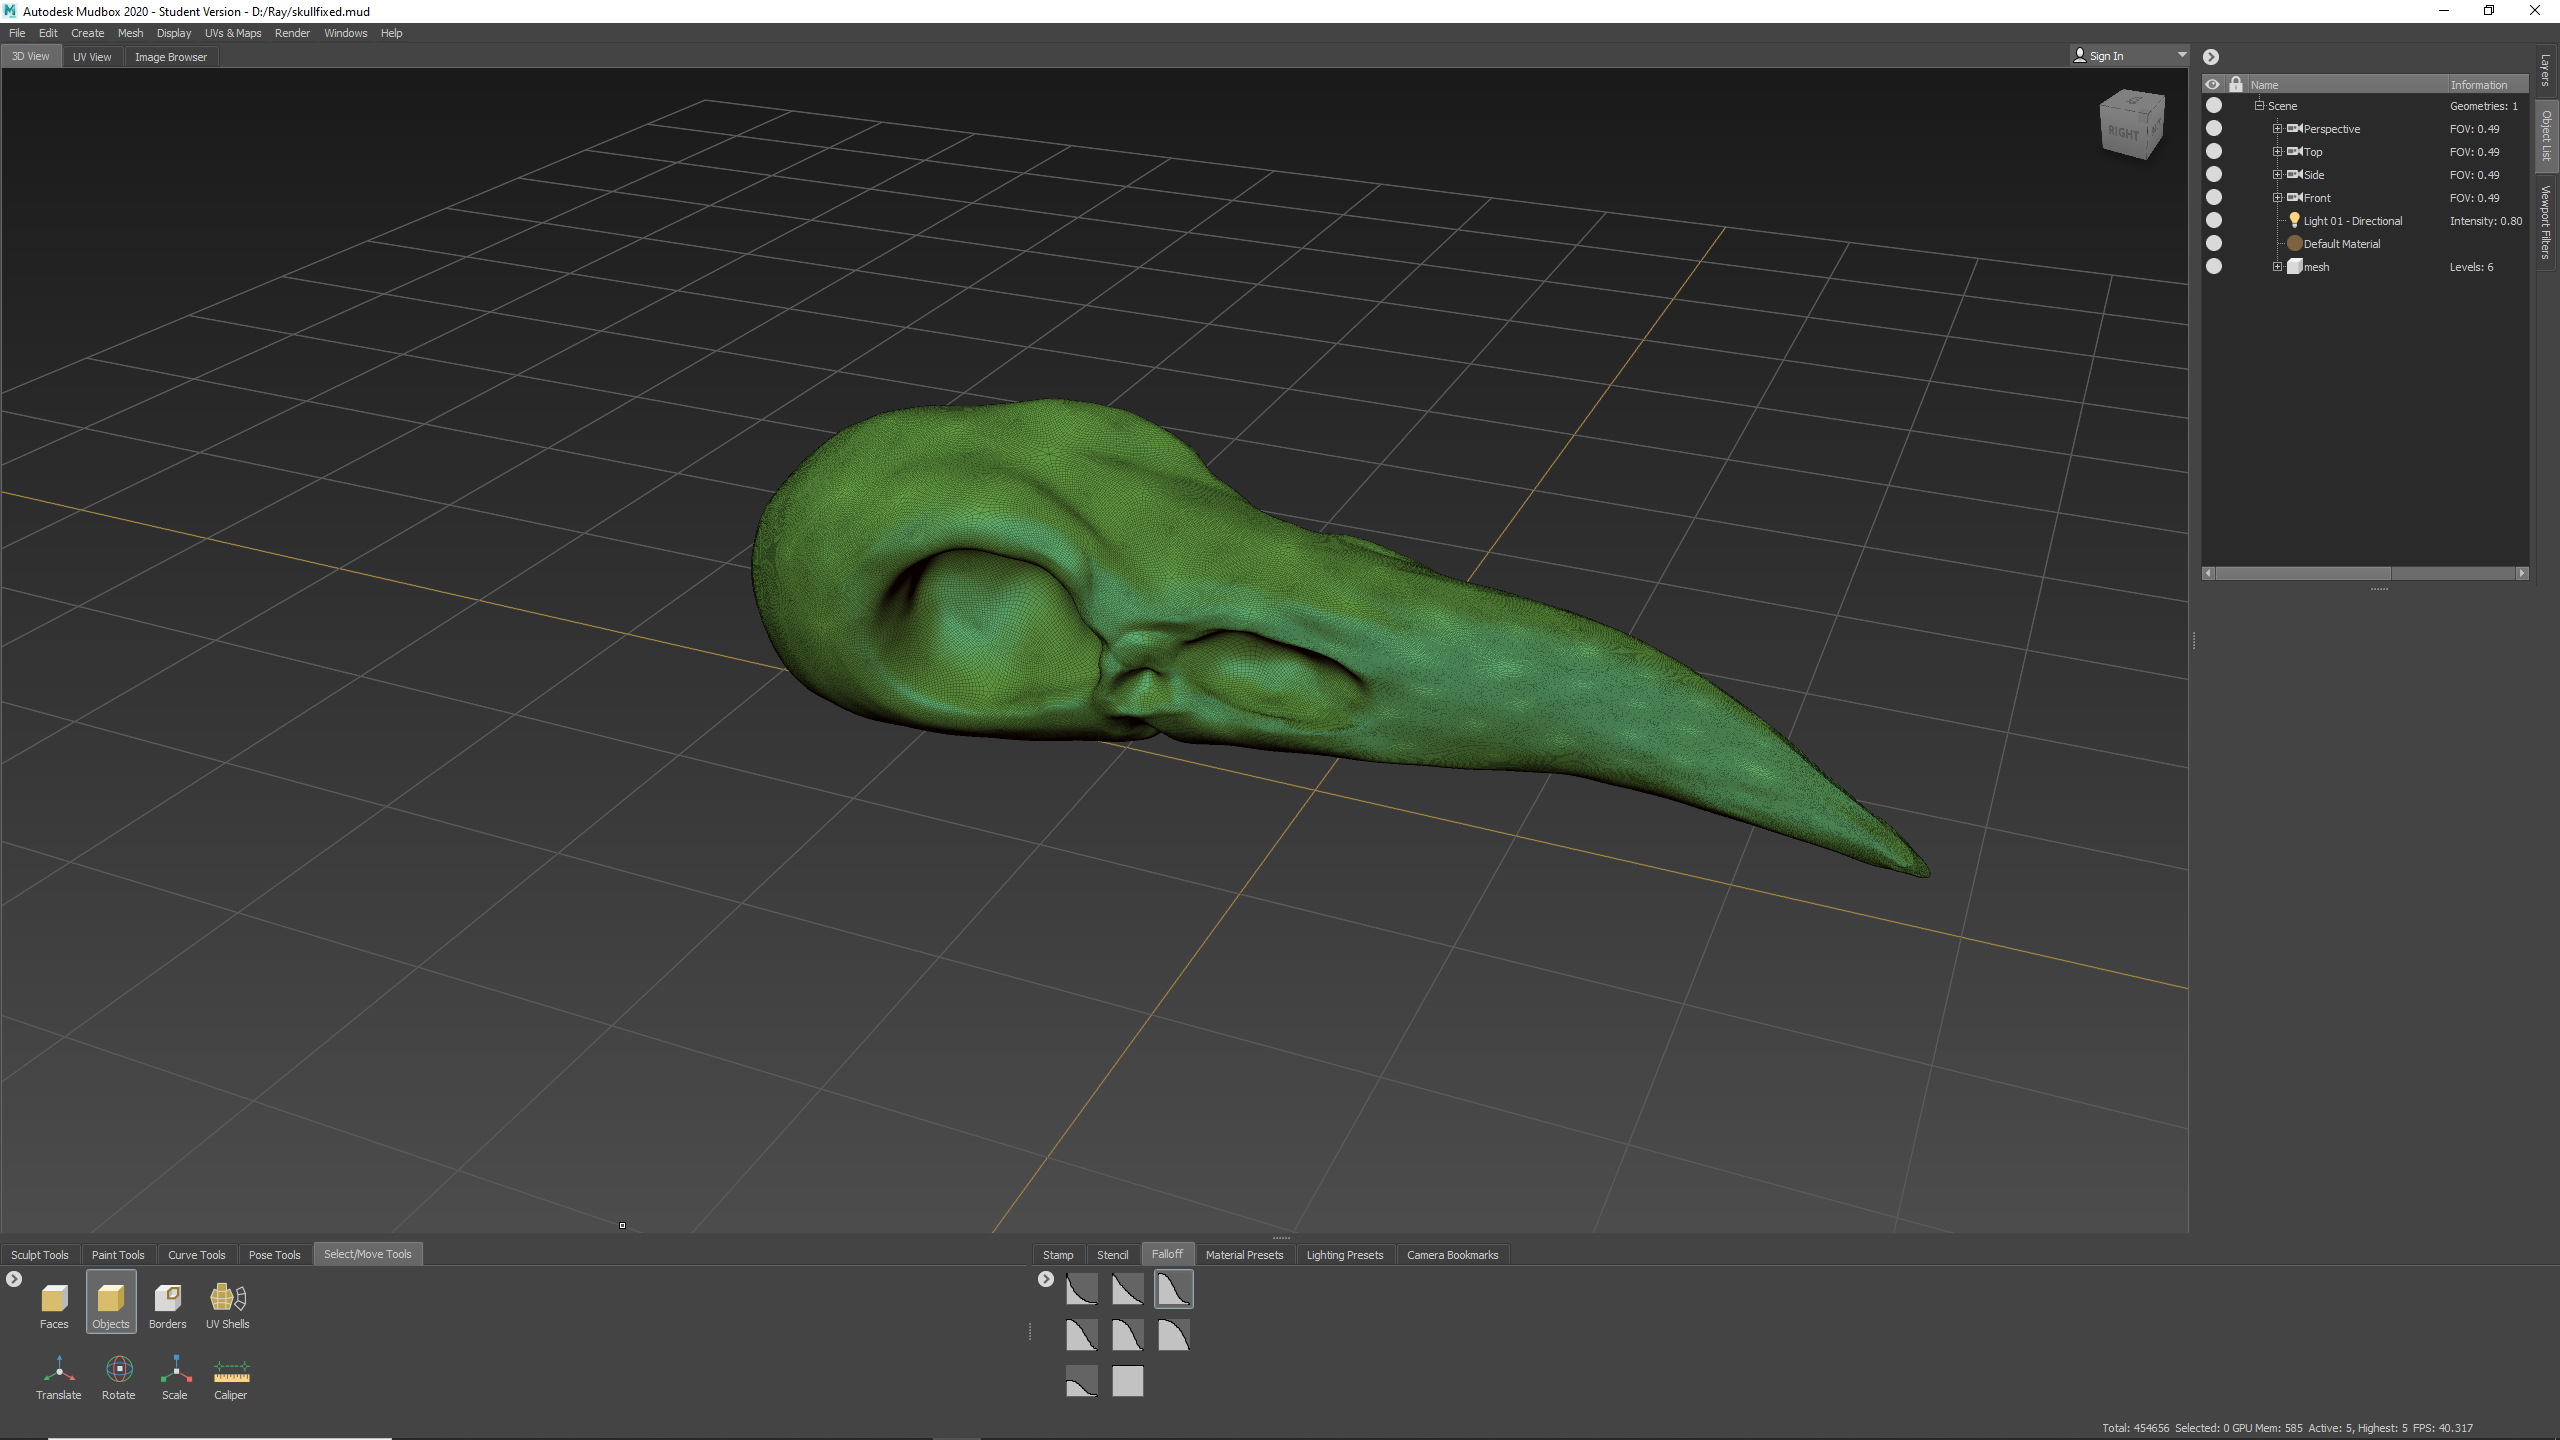Select the Scale tool icon

point(174,1370)
